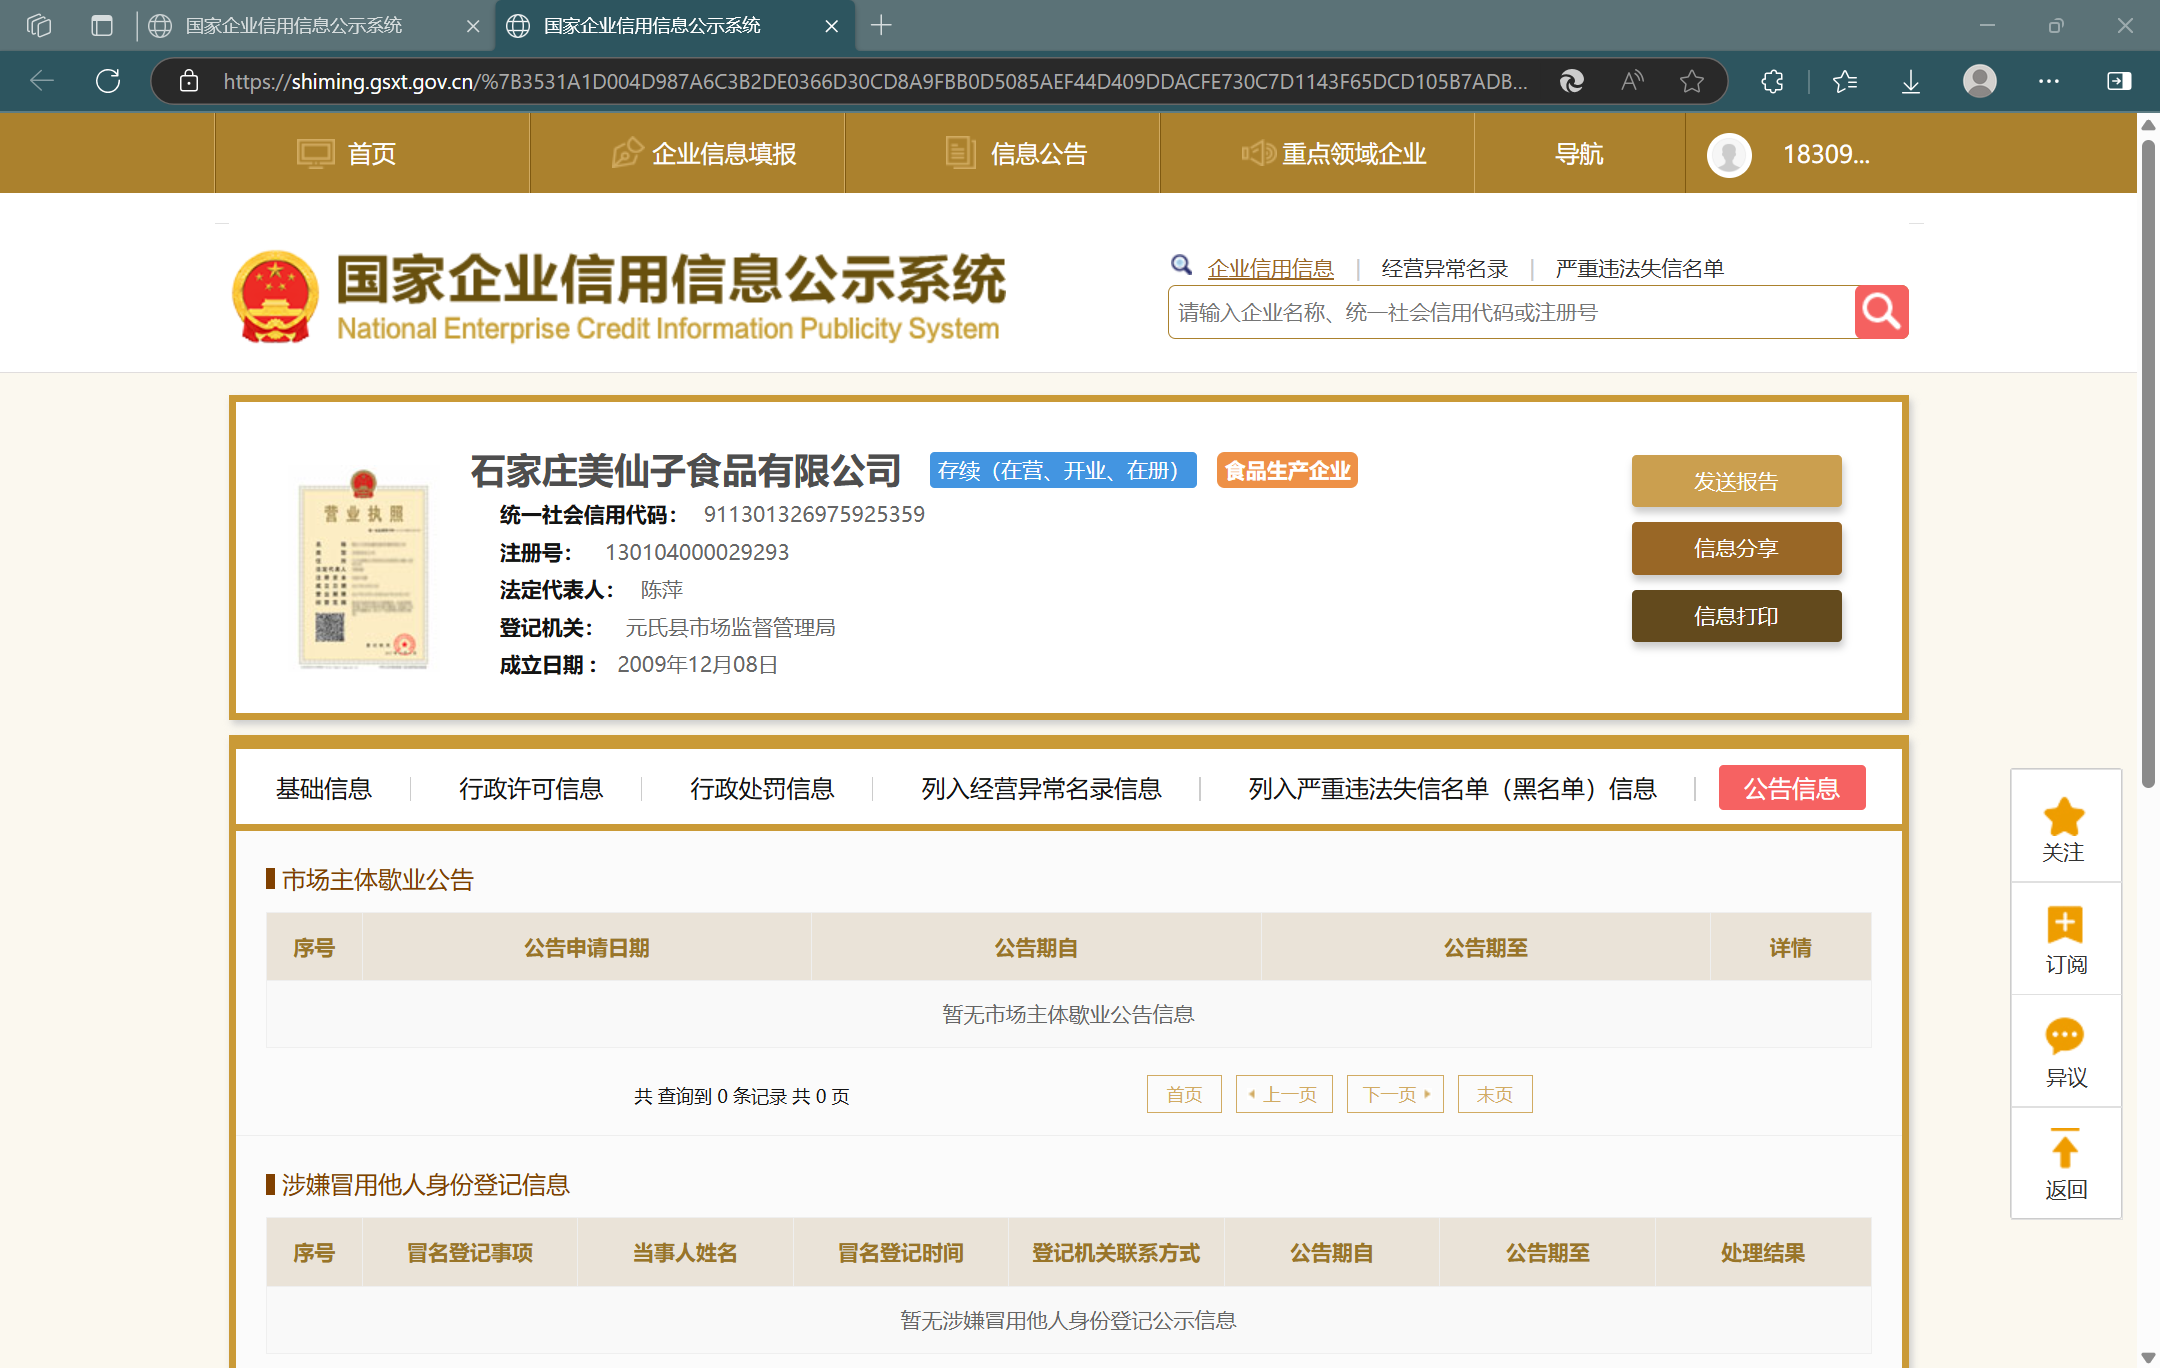This screenshot has width=2160, height=1368.
Task: Open browser extensions puzzle icon
Action: coord(1772,81)
